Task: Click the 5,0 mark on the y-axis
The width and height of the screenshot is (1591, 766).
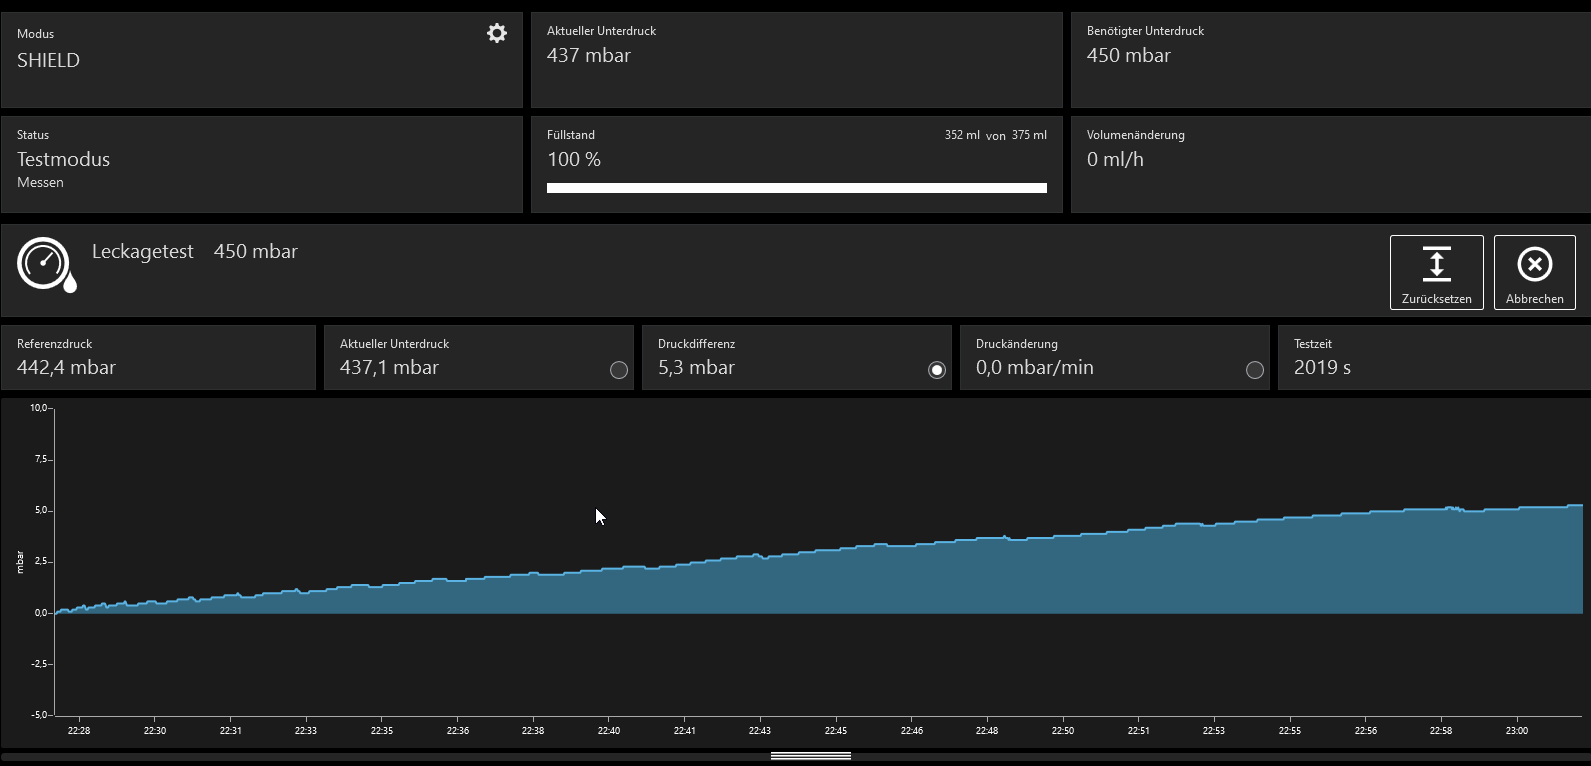Action: click(39, 511)
